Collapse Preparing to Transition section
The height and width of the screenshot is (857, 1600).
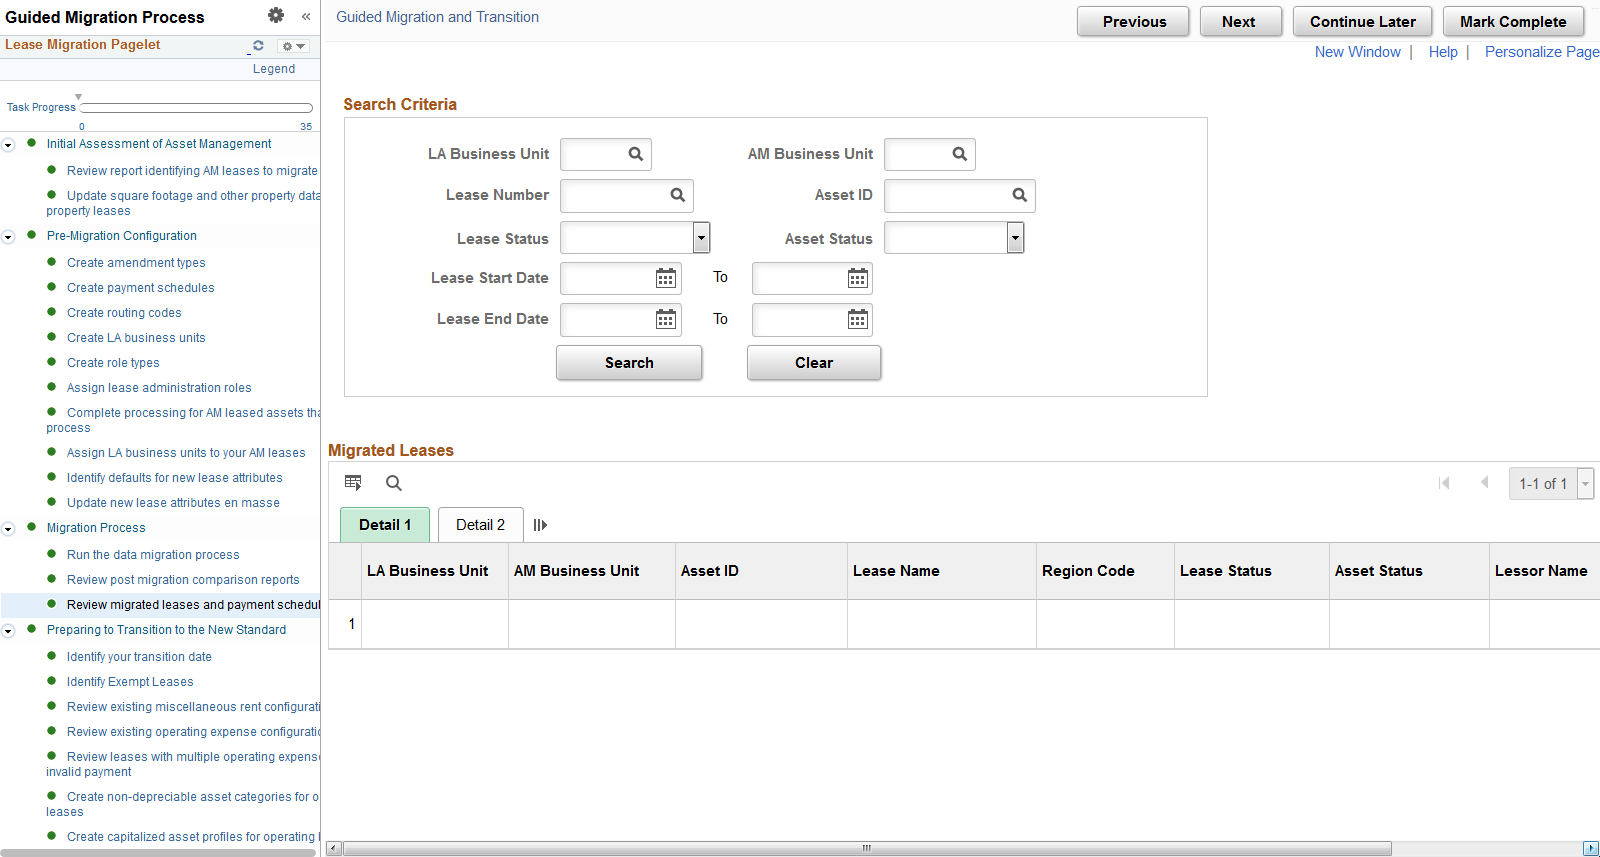pos(8,631)
